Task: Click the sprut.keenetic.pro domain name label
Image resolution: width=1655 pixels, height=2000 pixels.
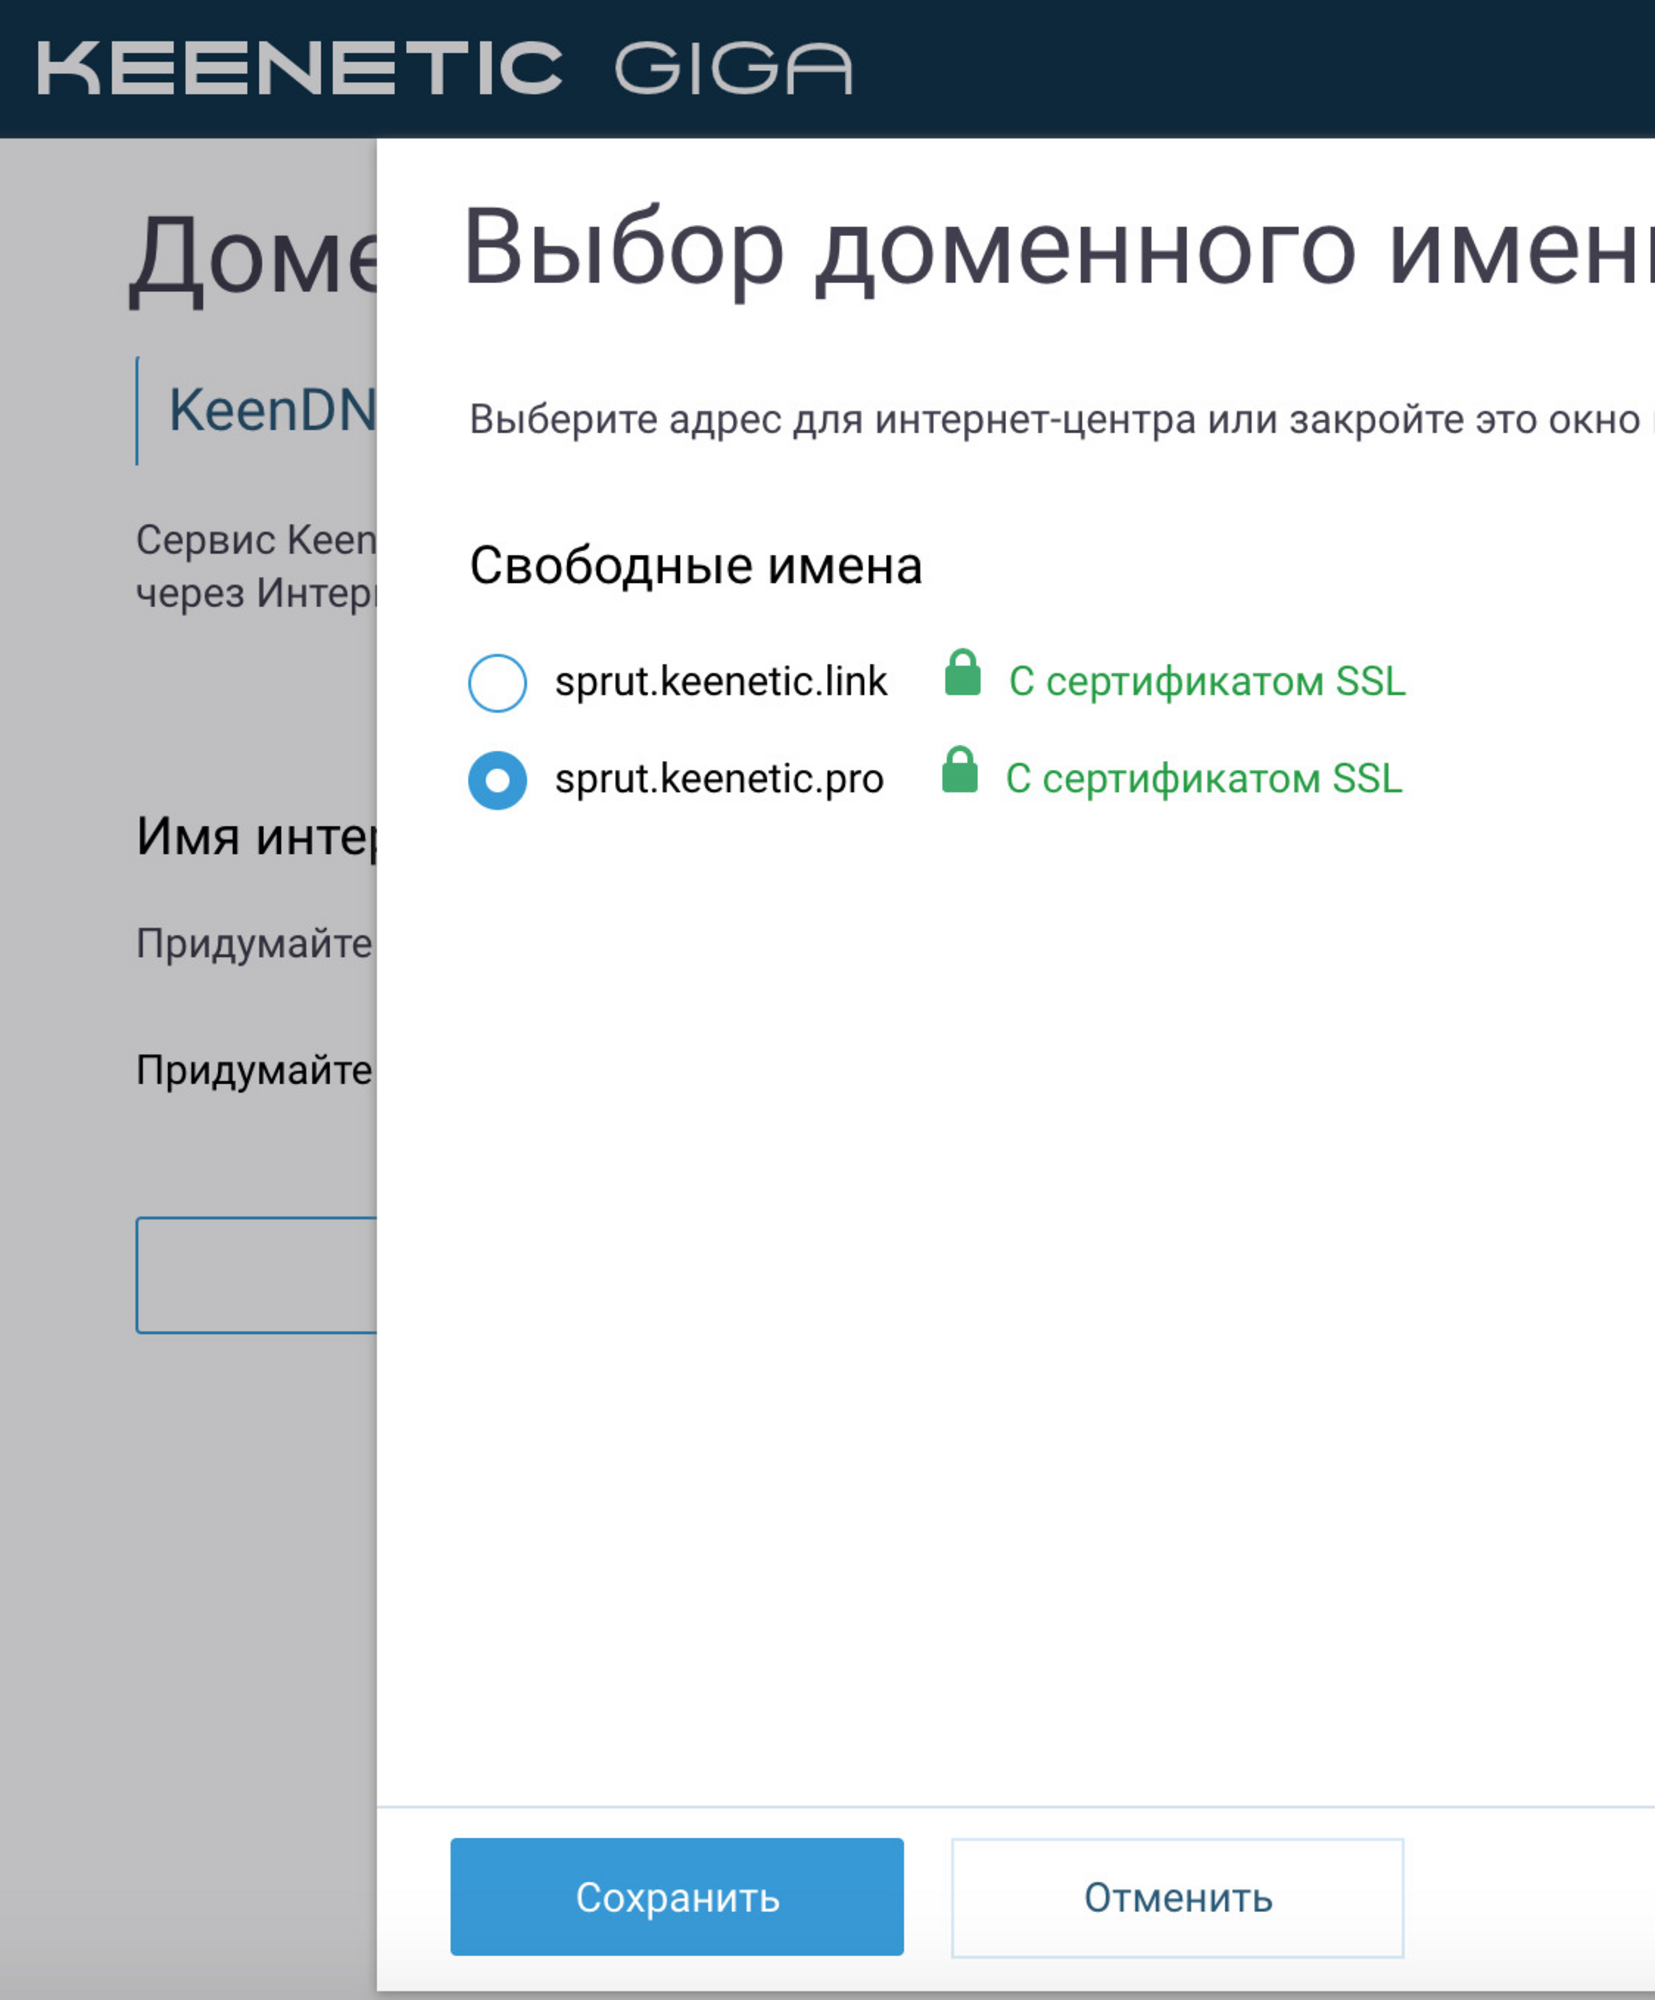Action: point(718,779)
